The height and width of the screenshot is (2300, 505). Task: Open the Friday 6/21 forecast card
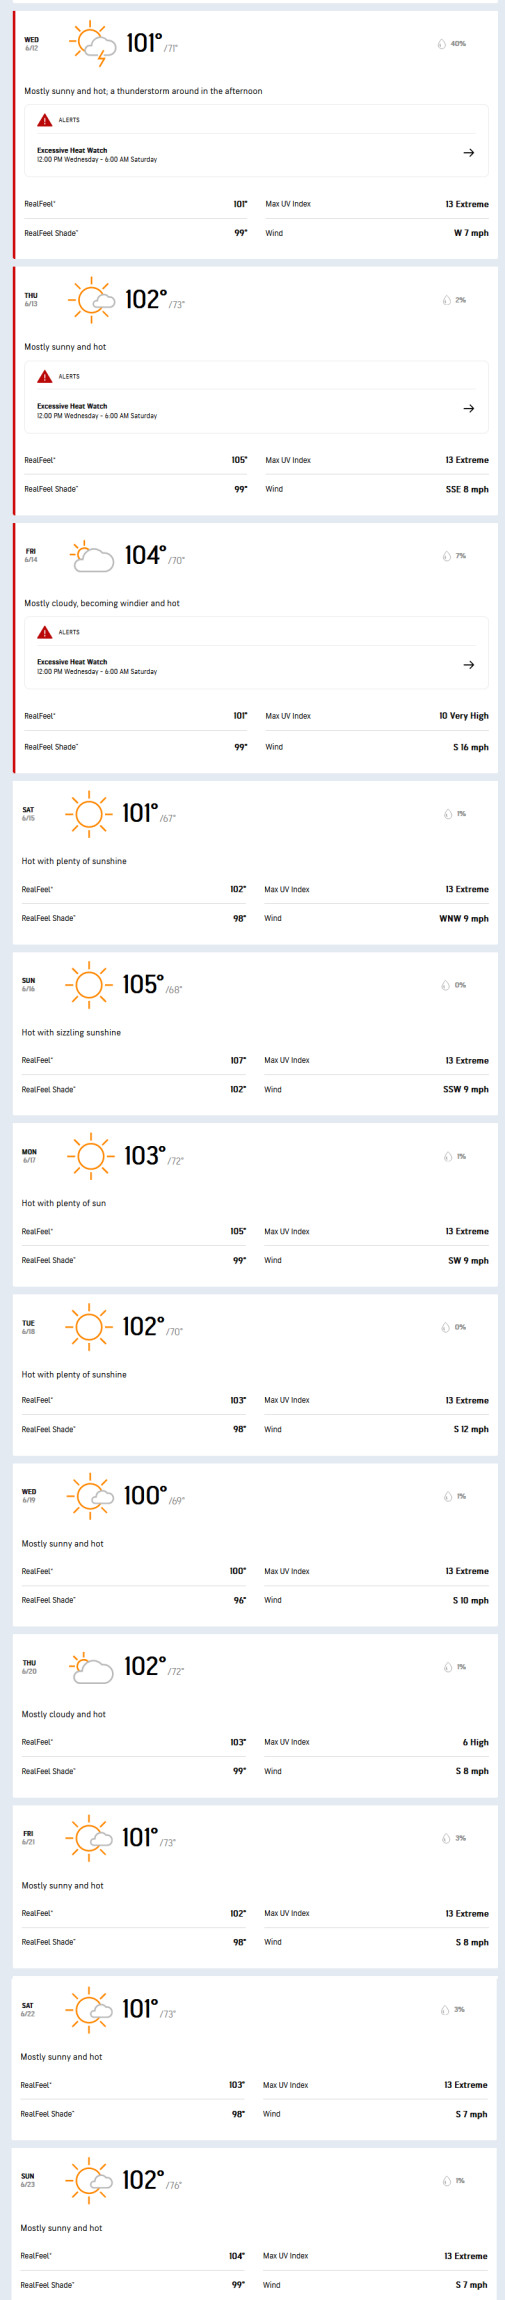tap(255, 1886)
